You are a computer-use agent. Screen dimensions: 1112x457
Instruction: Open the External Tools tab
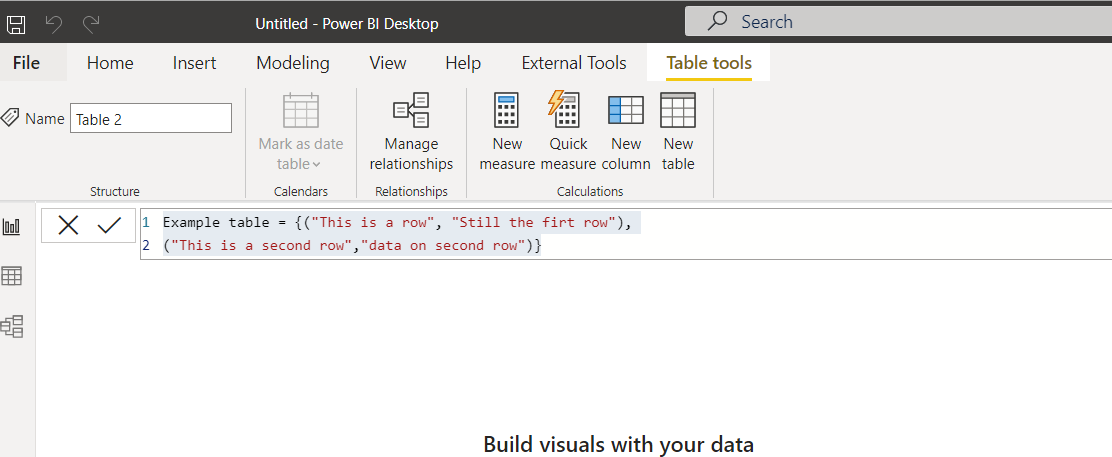(574, 63)
